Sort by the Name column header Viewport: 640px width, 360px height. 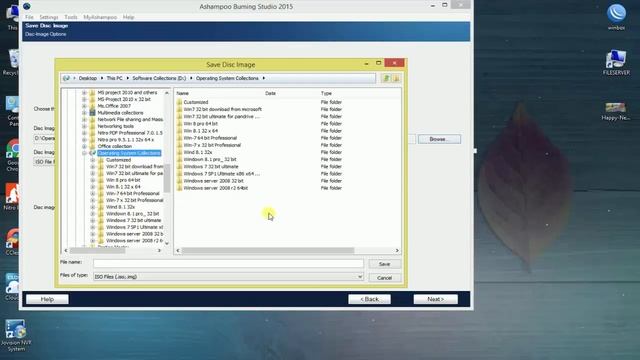pos(182,93)
